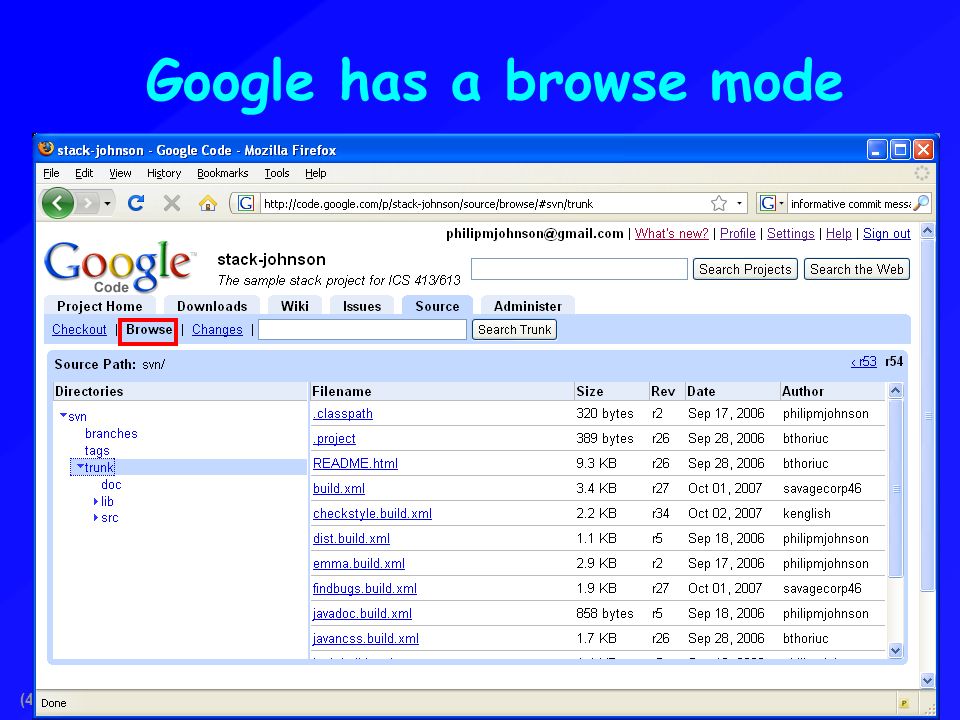This screenshot has height=720, width=960.
Task: Click the Sign out link
Action: point(887,233)
